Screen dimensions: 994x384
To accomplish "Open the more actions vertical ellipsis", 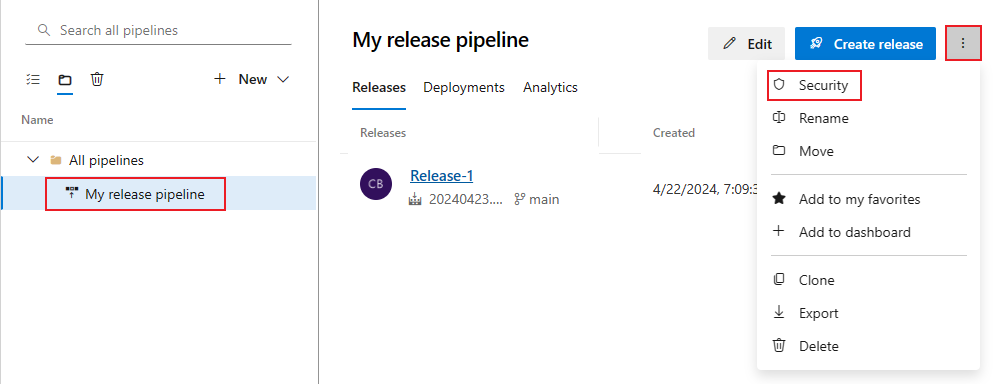I will coord(963,43).
